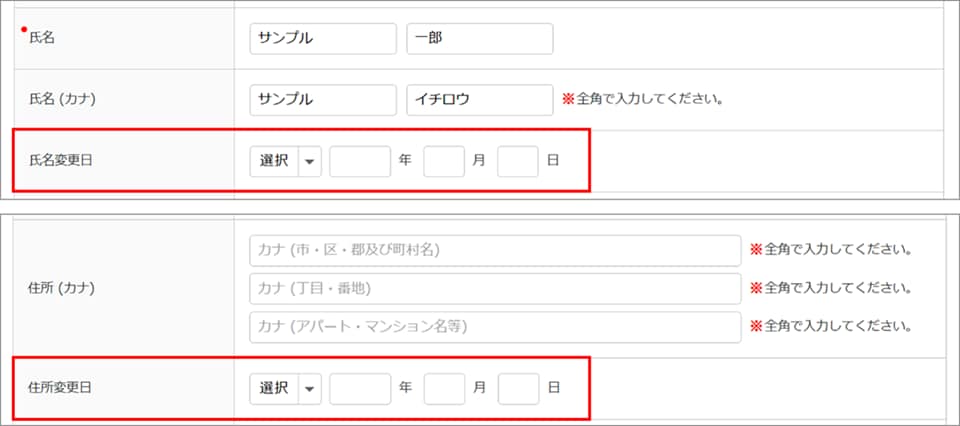Select the カナ (市・区・郡及び町村名) address field
The height and width of the screenshot is (426, 960).
495,250
